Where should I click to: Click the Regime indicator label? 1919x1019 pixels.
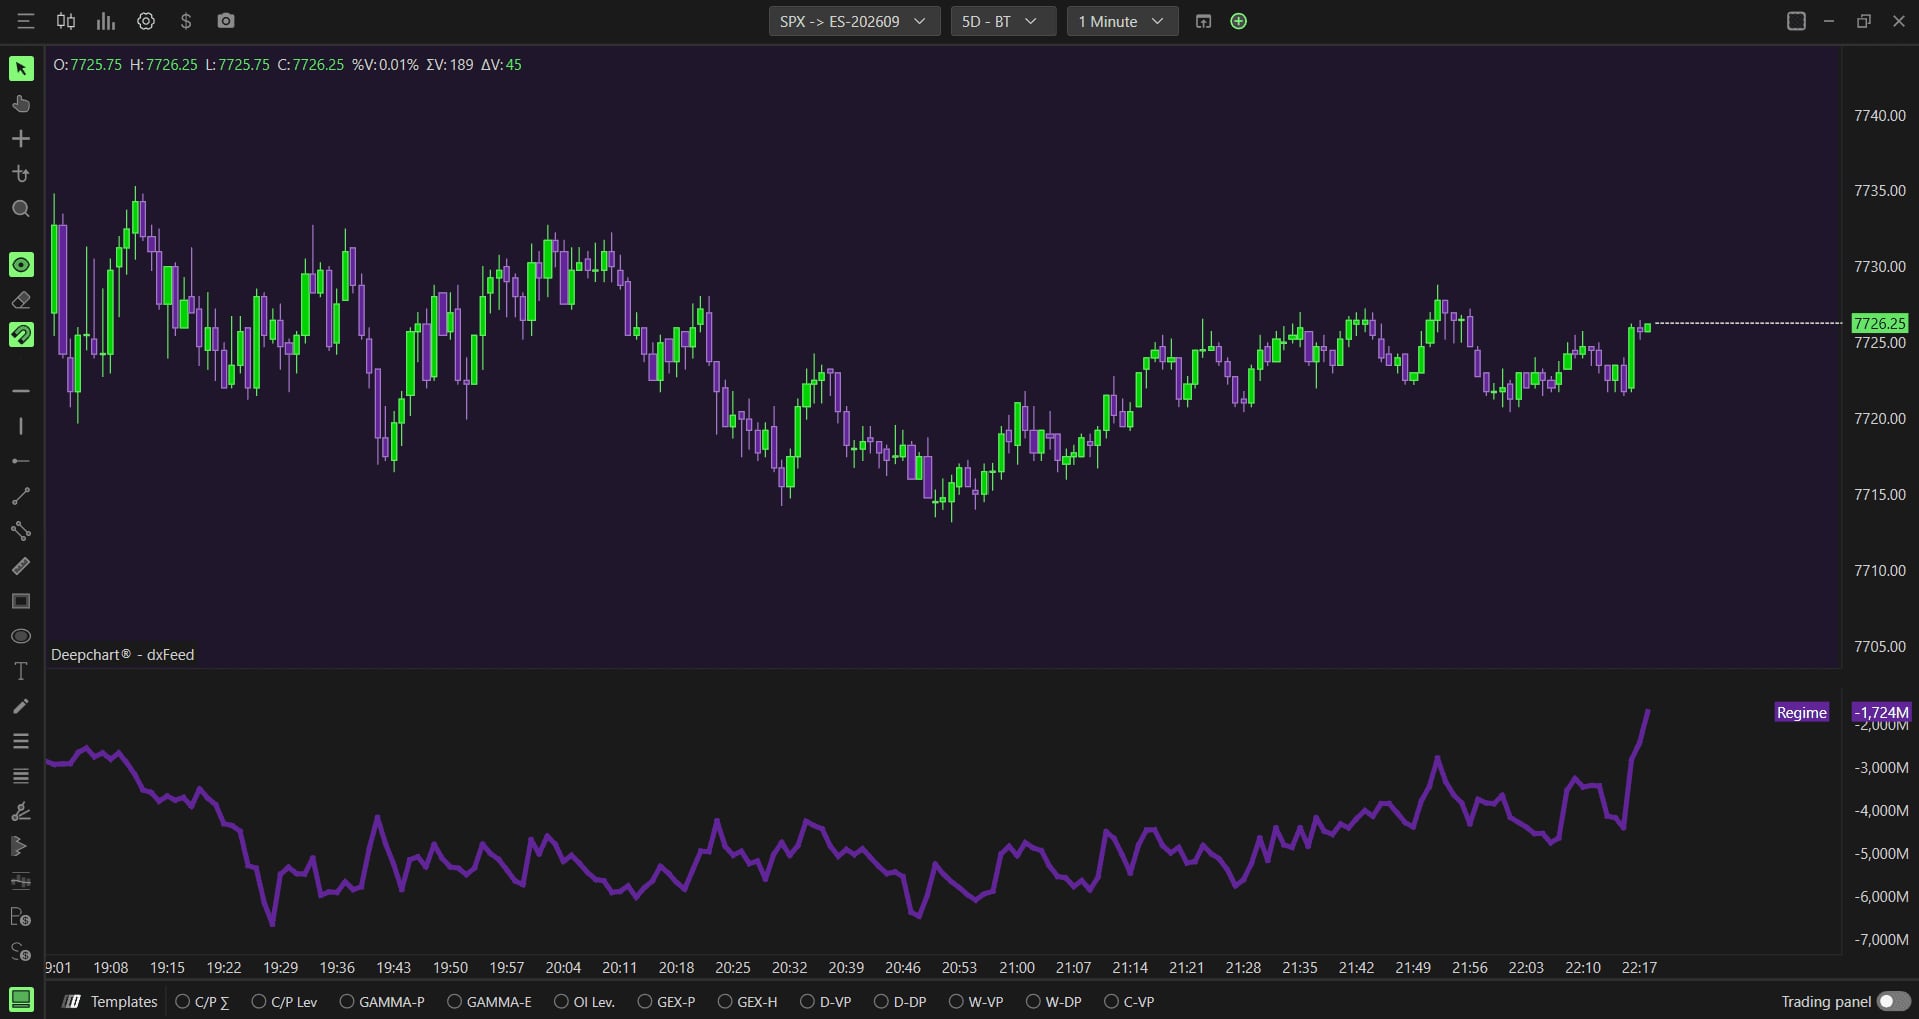tap(1802, 712)
